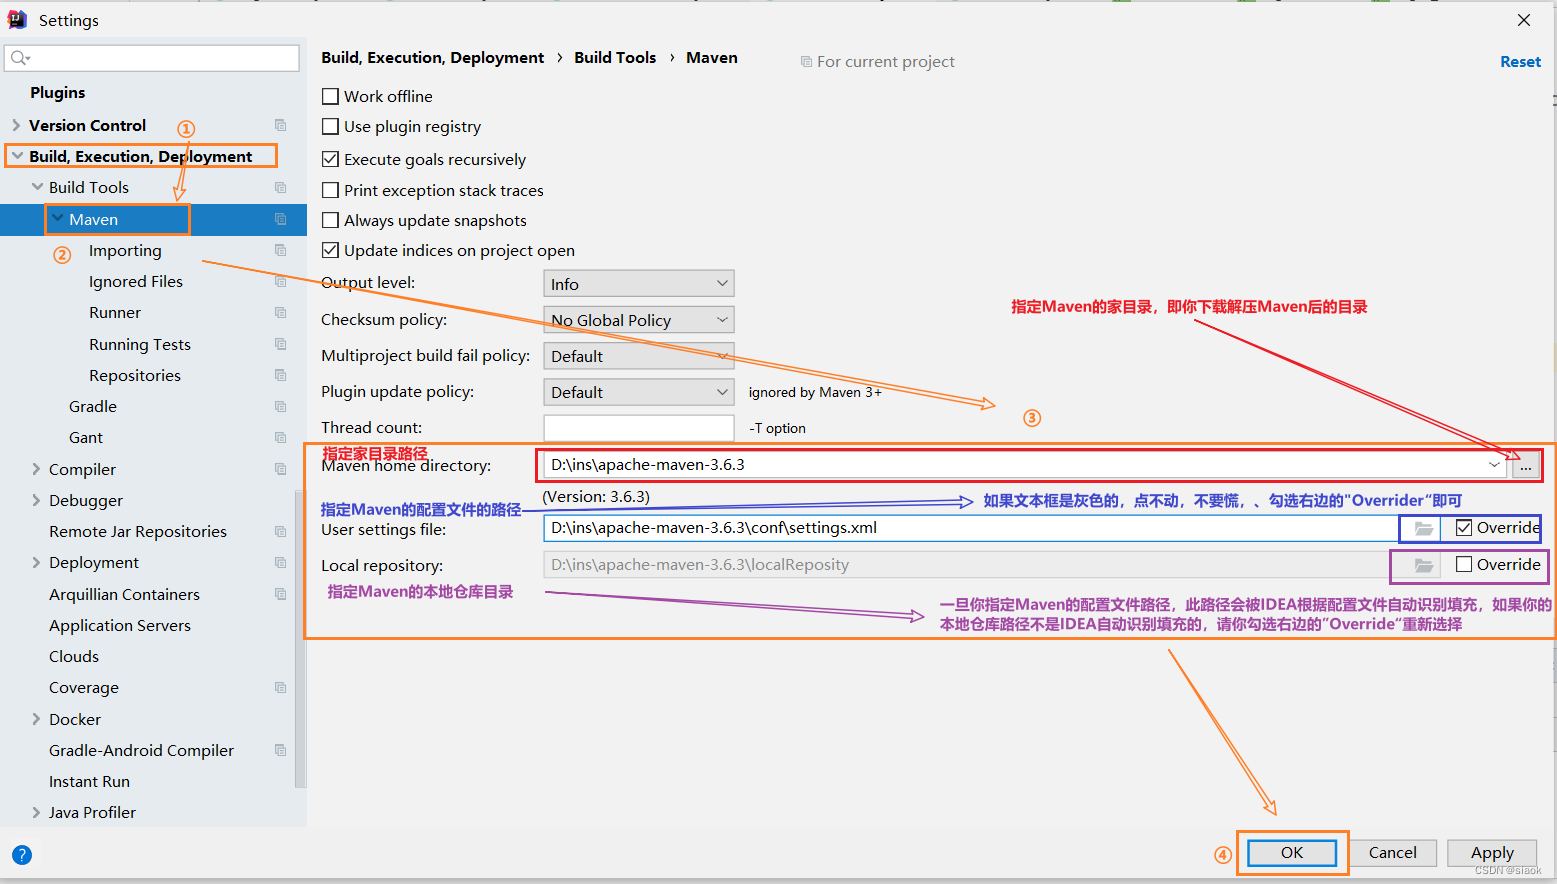Expand the Debugger tree node

pyautogui.click(x=36, y=500)
